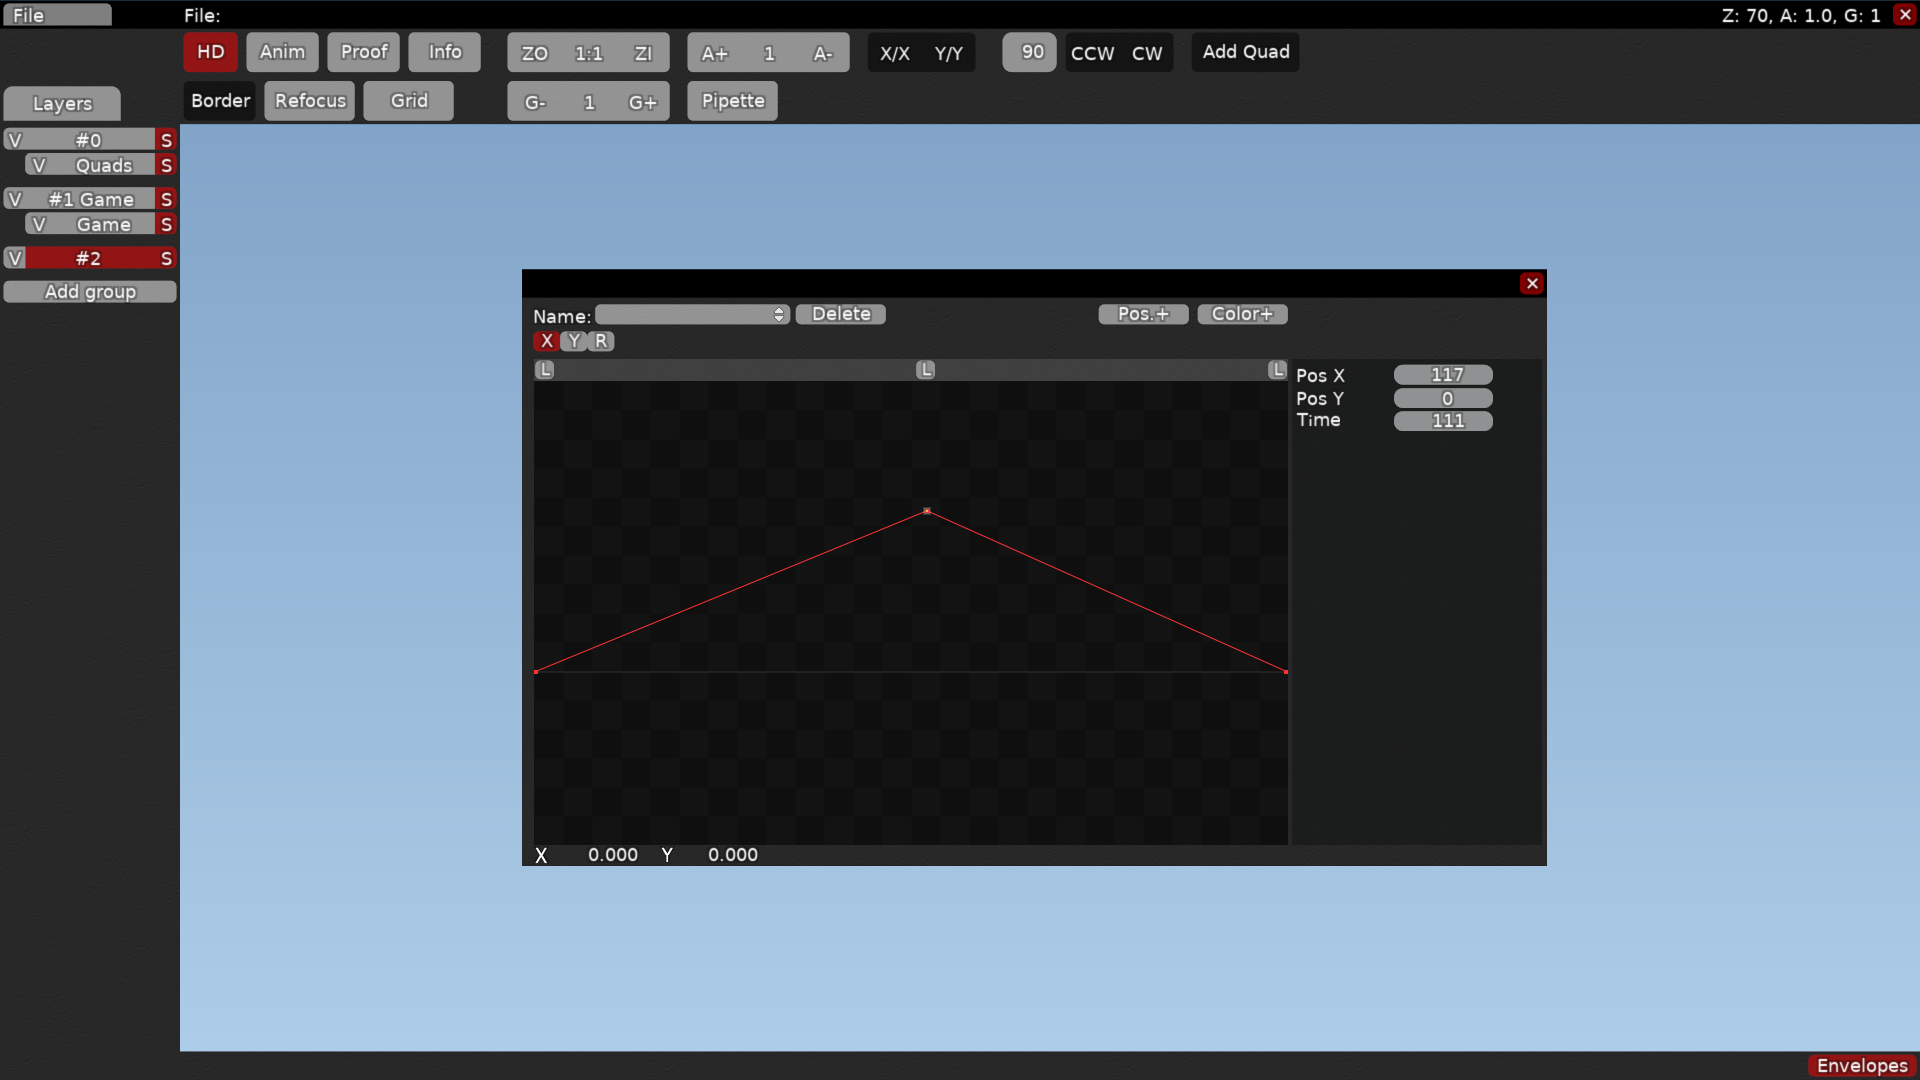The width and height of the screenshot is (1920, 1080).
Task: Click the Add group button
Action: click(90, 292)
